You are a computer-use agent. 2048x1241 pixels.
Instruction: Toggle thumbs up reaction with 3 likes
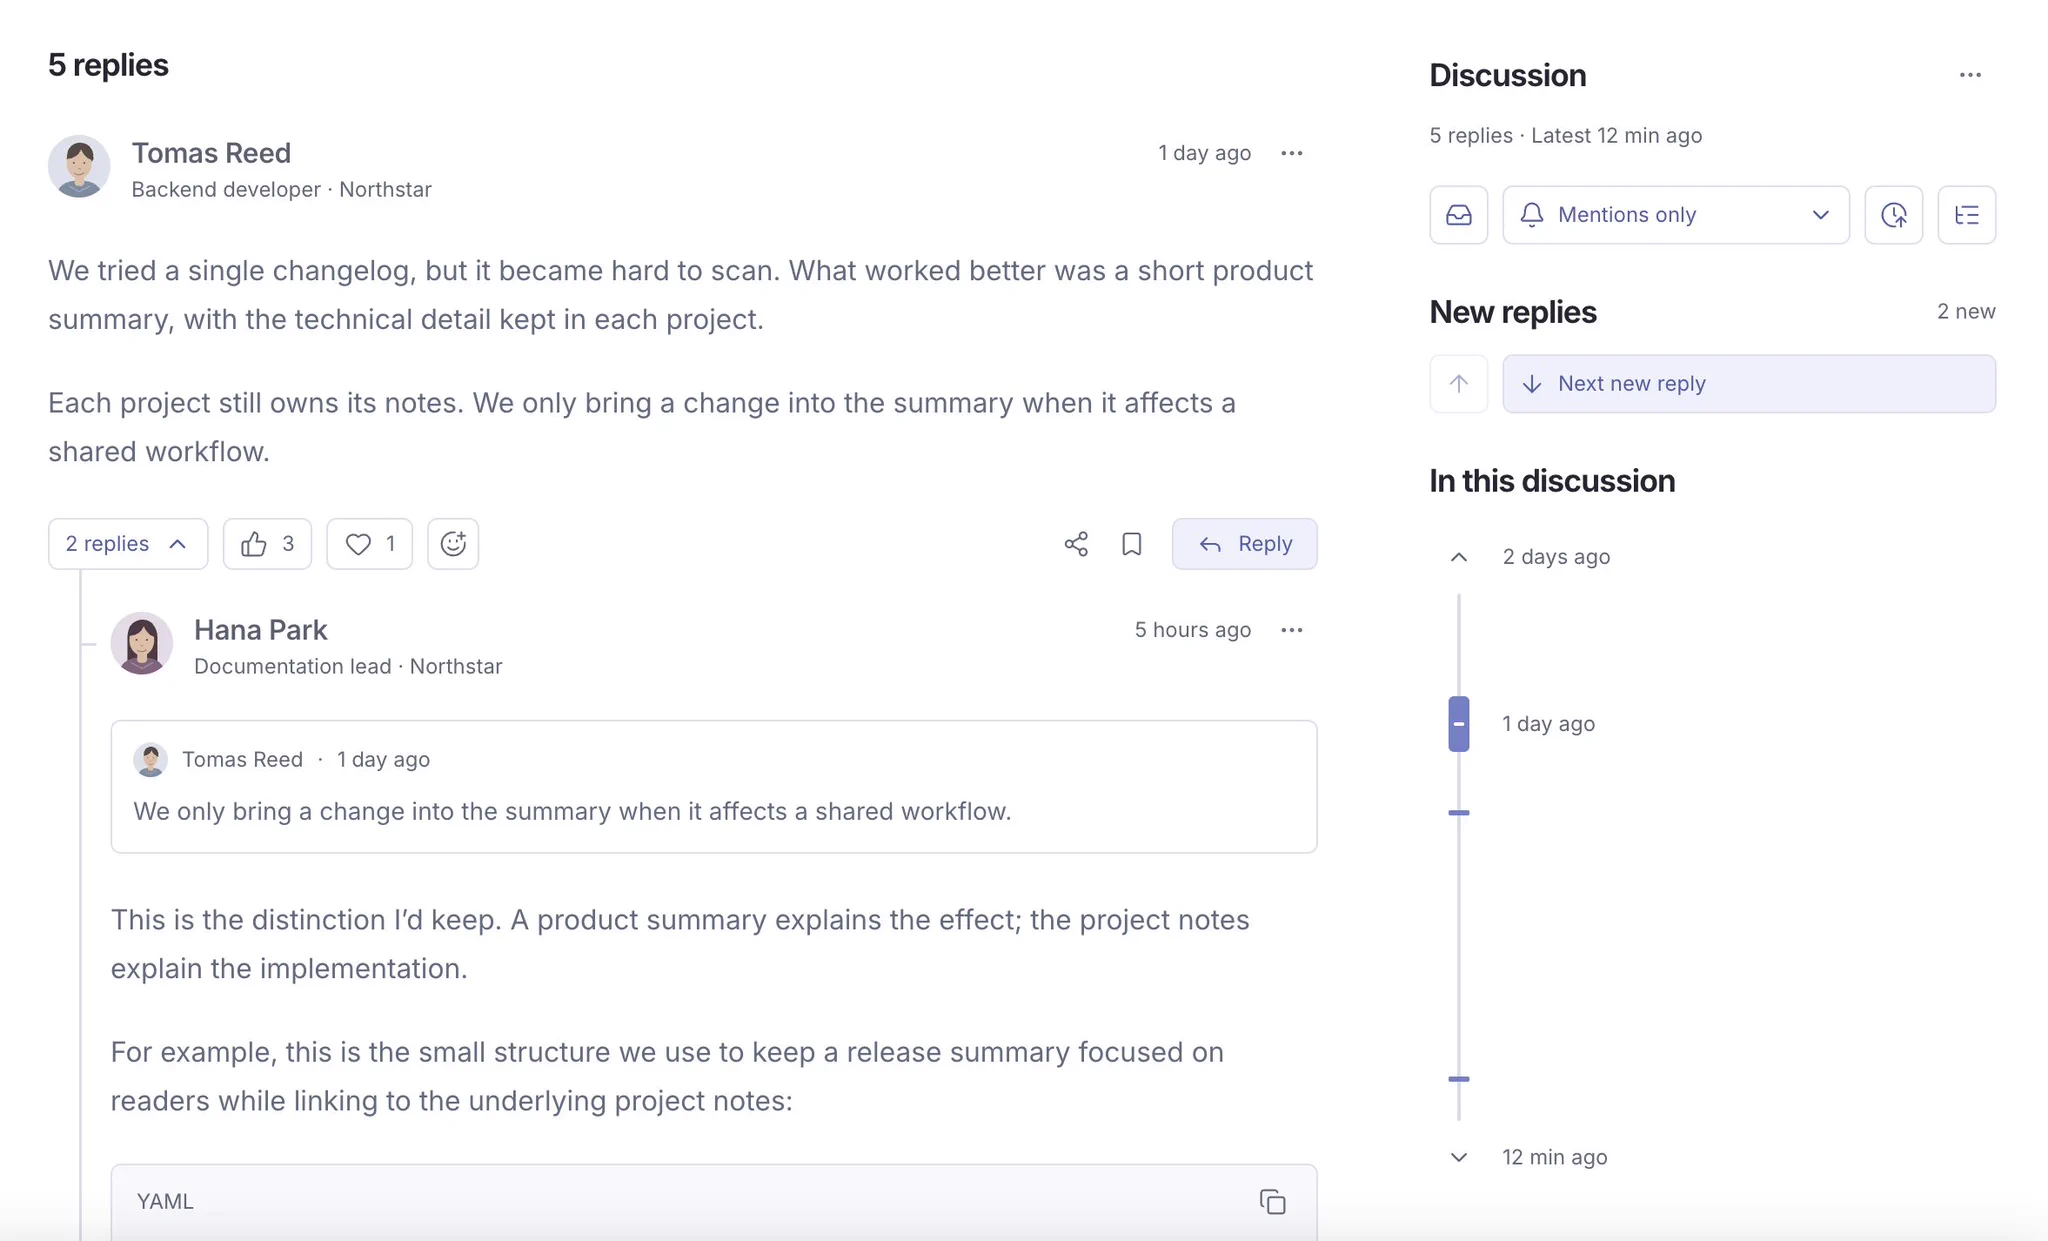point(267,544)
